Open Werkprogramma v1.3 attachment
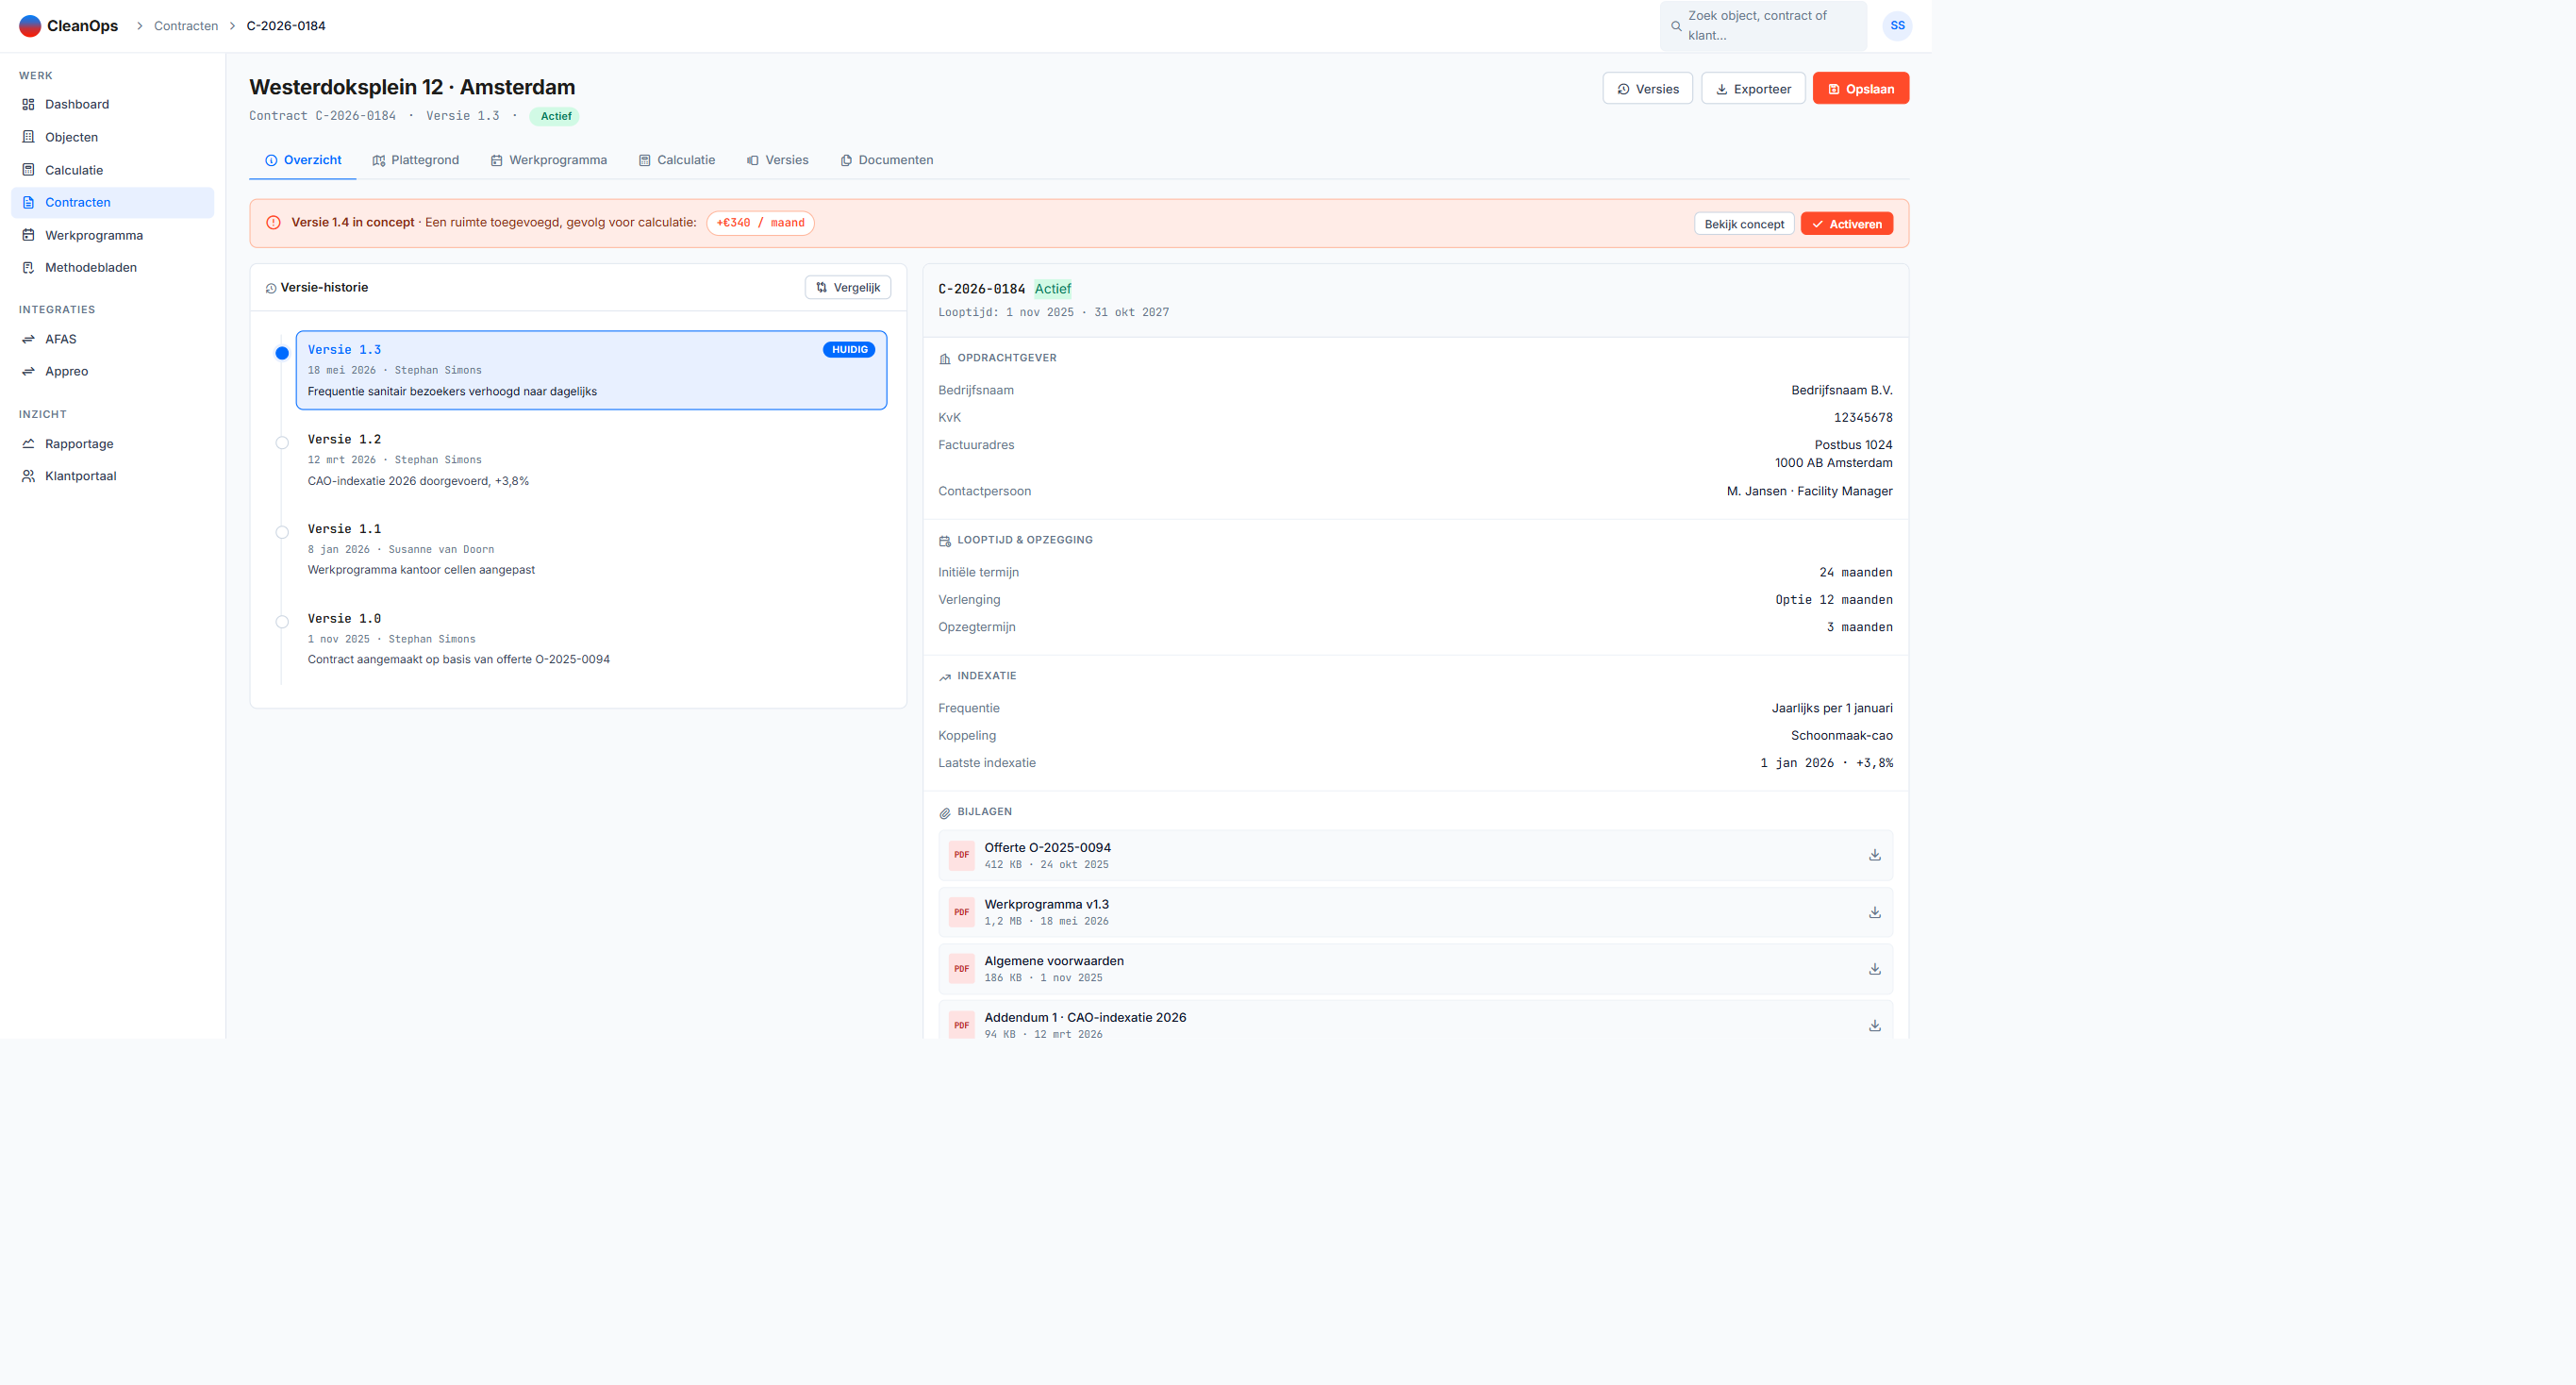 click(1415, 912)
